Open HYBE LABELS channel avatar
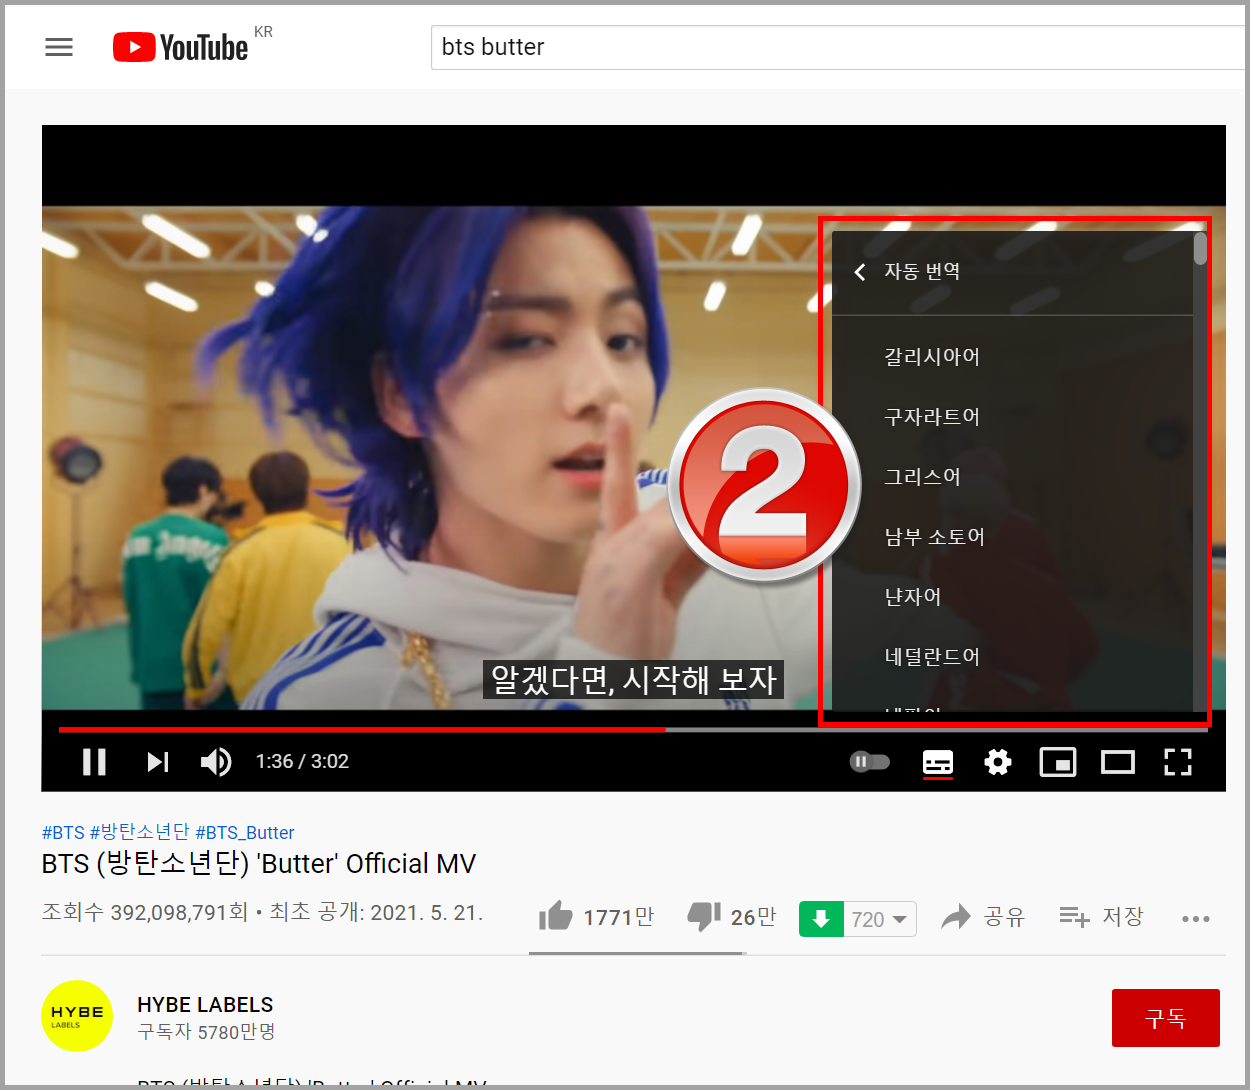 [77, 1016]
